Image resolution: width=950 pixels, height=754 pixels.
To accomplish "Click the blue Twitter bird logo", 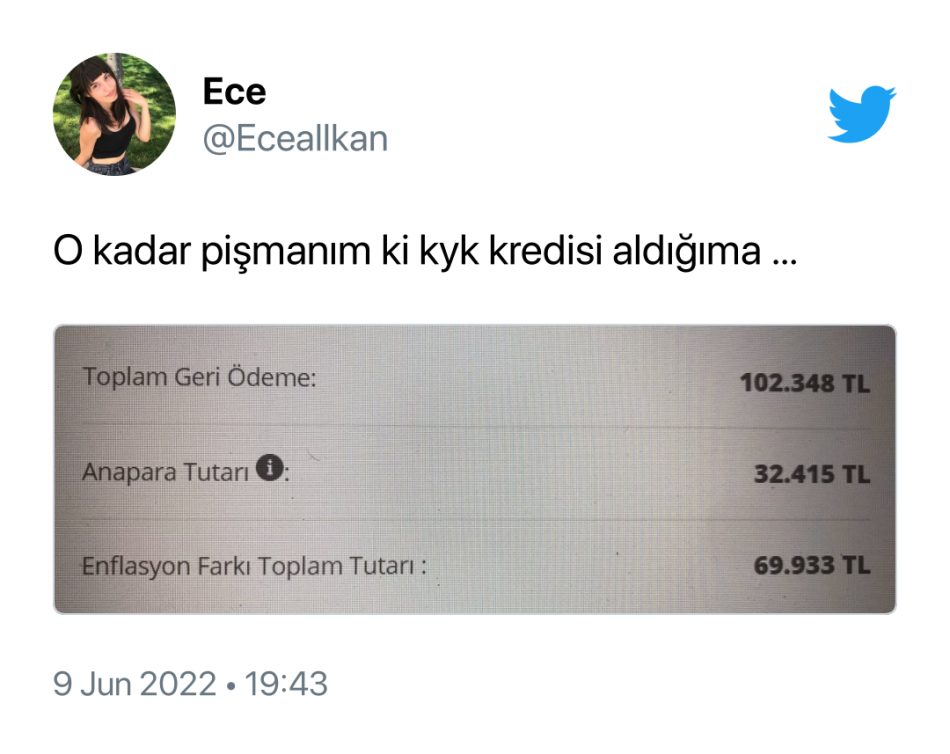I will 861,114.
